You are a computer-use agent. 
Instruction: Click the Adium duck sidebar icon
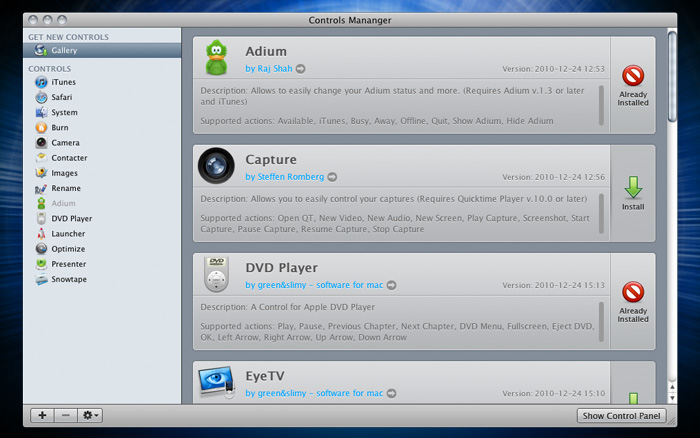tap(41, 204)
